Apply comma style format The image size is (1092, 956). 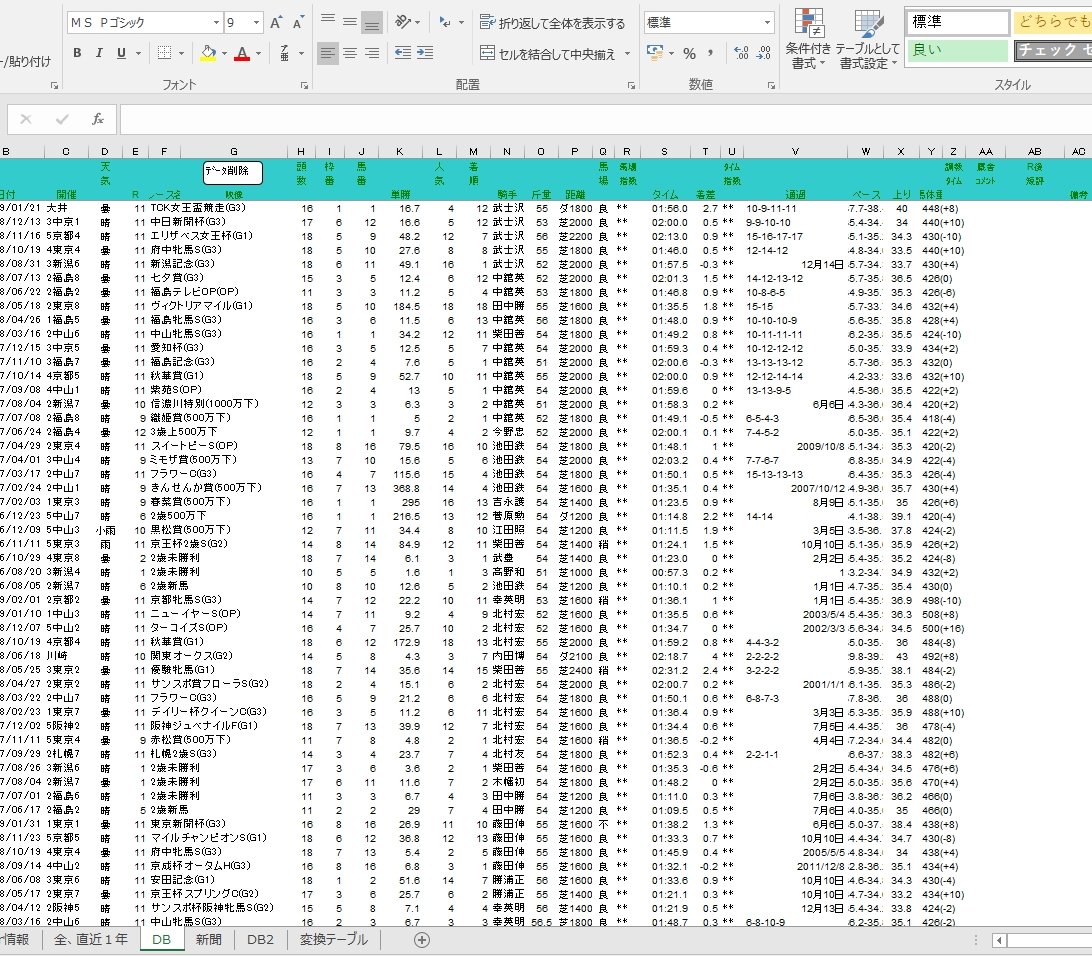pyautogui.click(x=710, y=53)
